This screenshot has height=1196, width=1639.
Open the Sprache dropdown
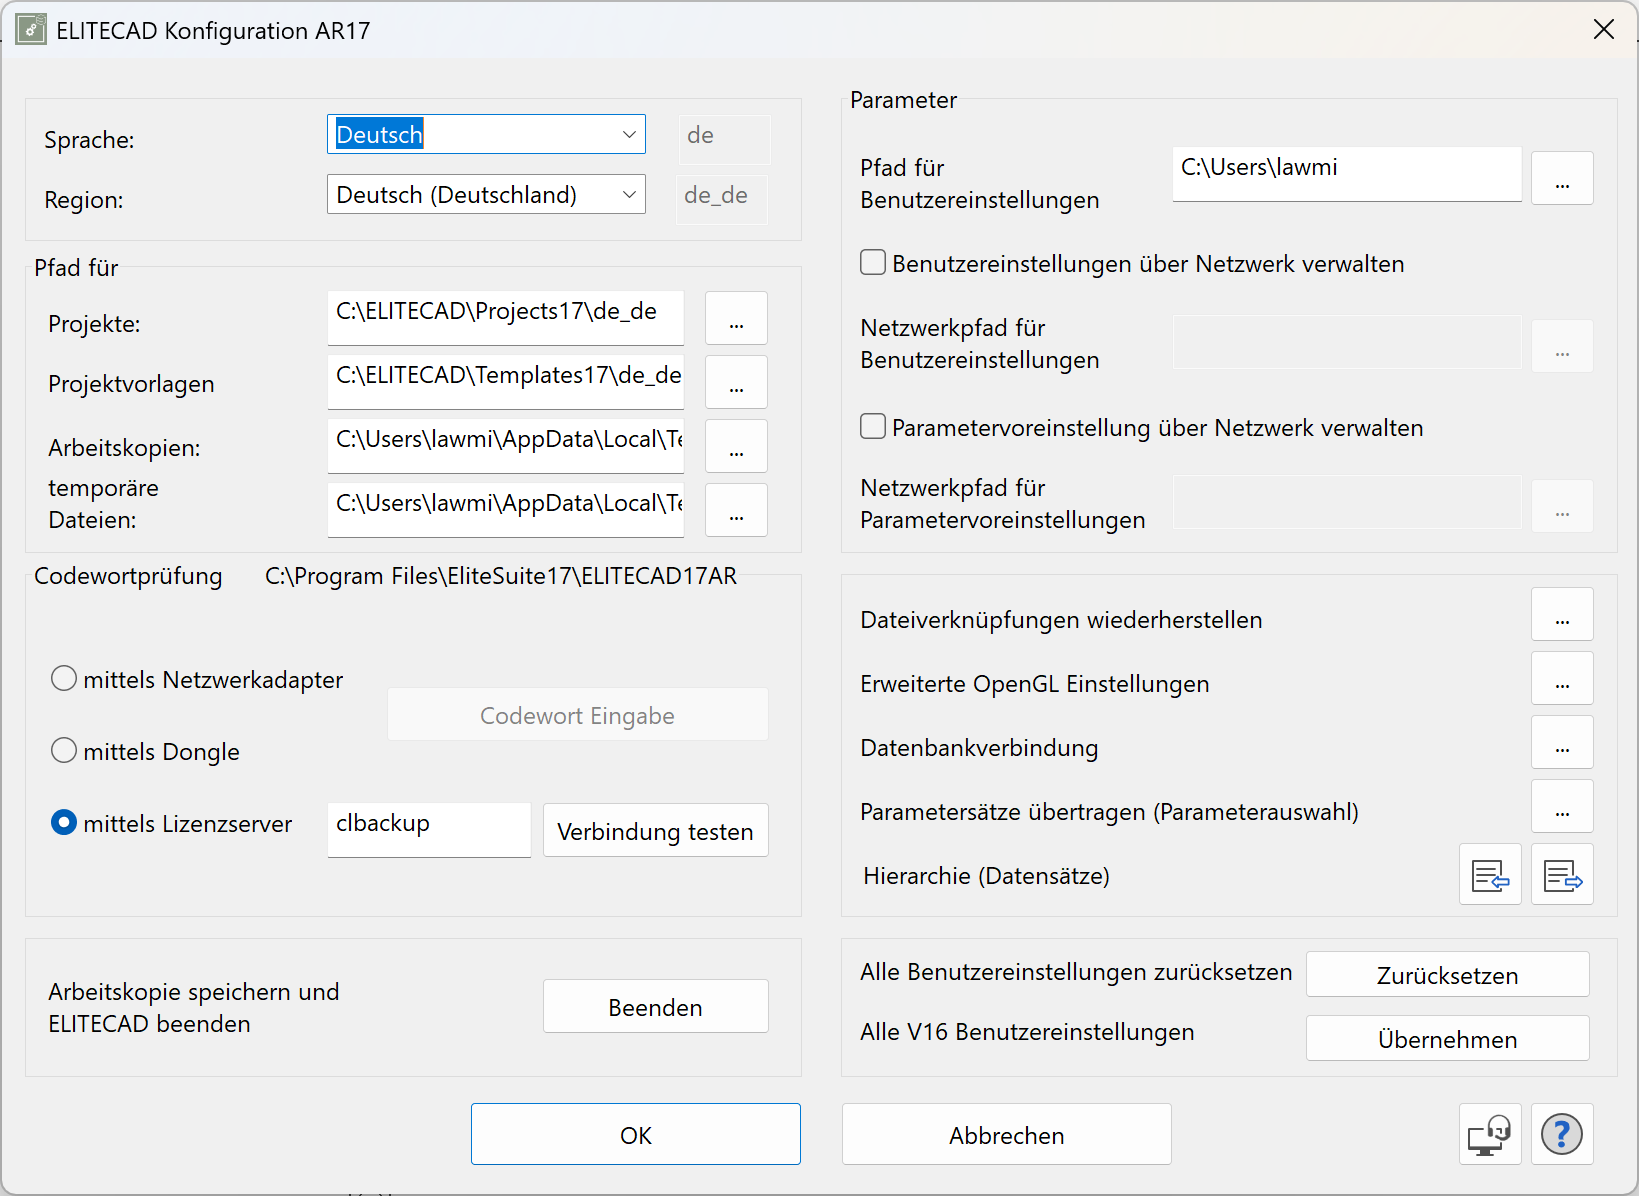point(628,133)
